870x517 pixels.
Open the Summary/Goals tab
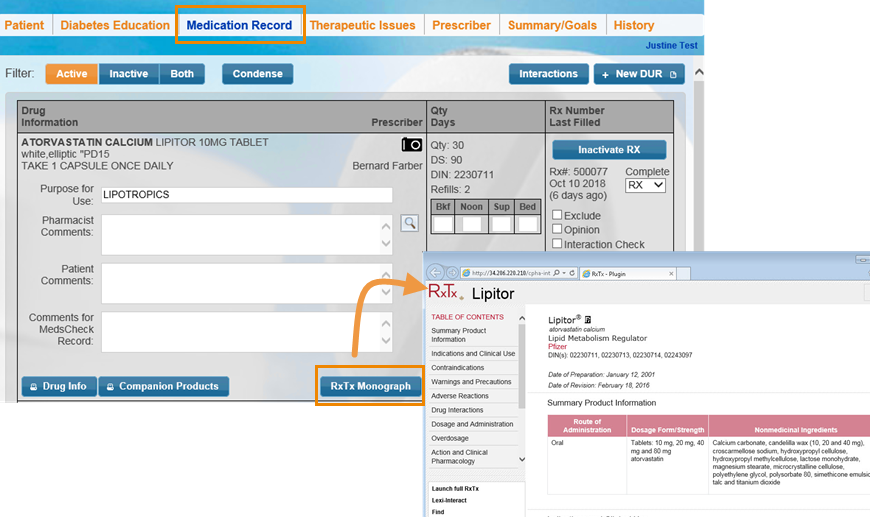pyautogui.click(x=553, y=26)
